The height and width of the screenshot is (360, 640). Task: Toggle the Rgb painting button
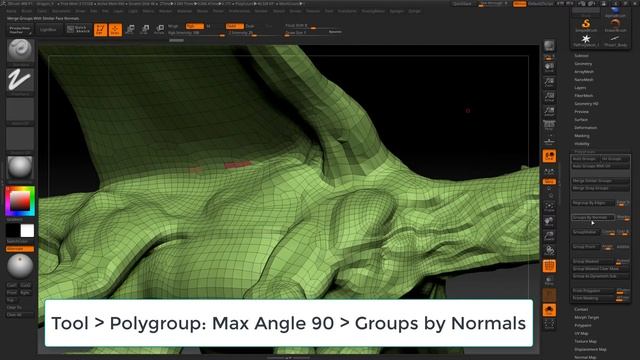pyautogui.click(x=194, y=26)
